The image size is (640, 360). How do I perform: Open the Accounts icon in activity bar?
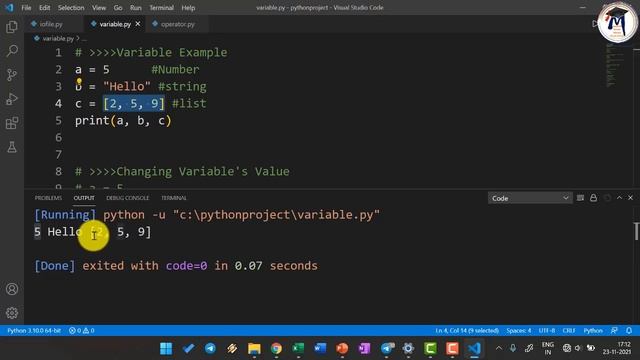point(12,289)
